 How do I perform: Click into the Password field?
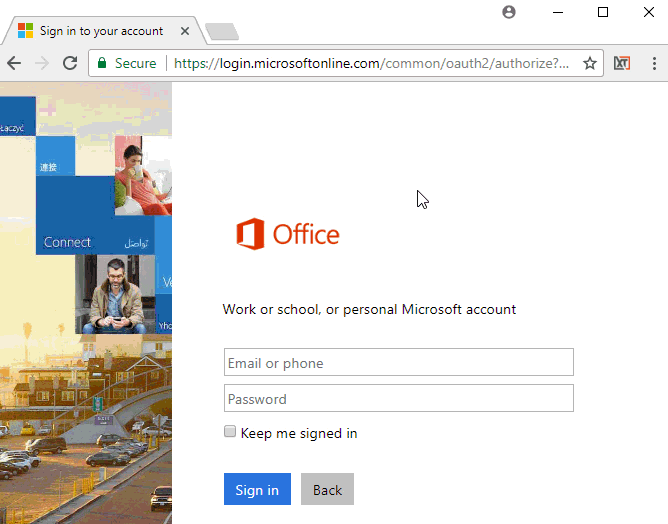(x=398, y=398)
